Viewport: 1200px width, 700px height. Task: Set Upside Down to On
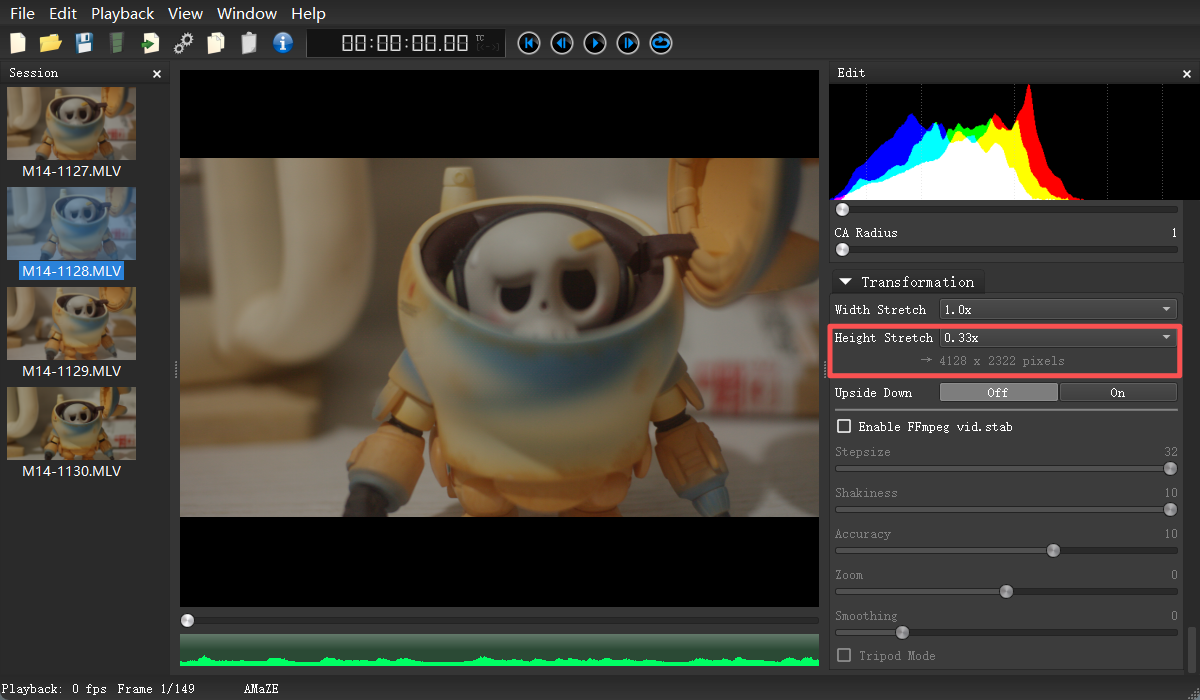(1117, 393)
